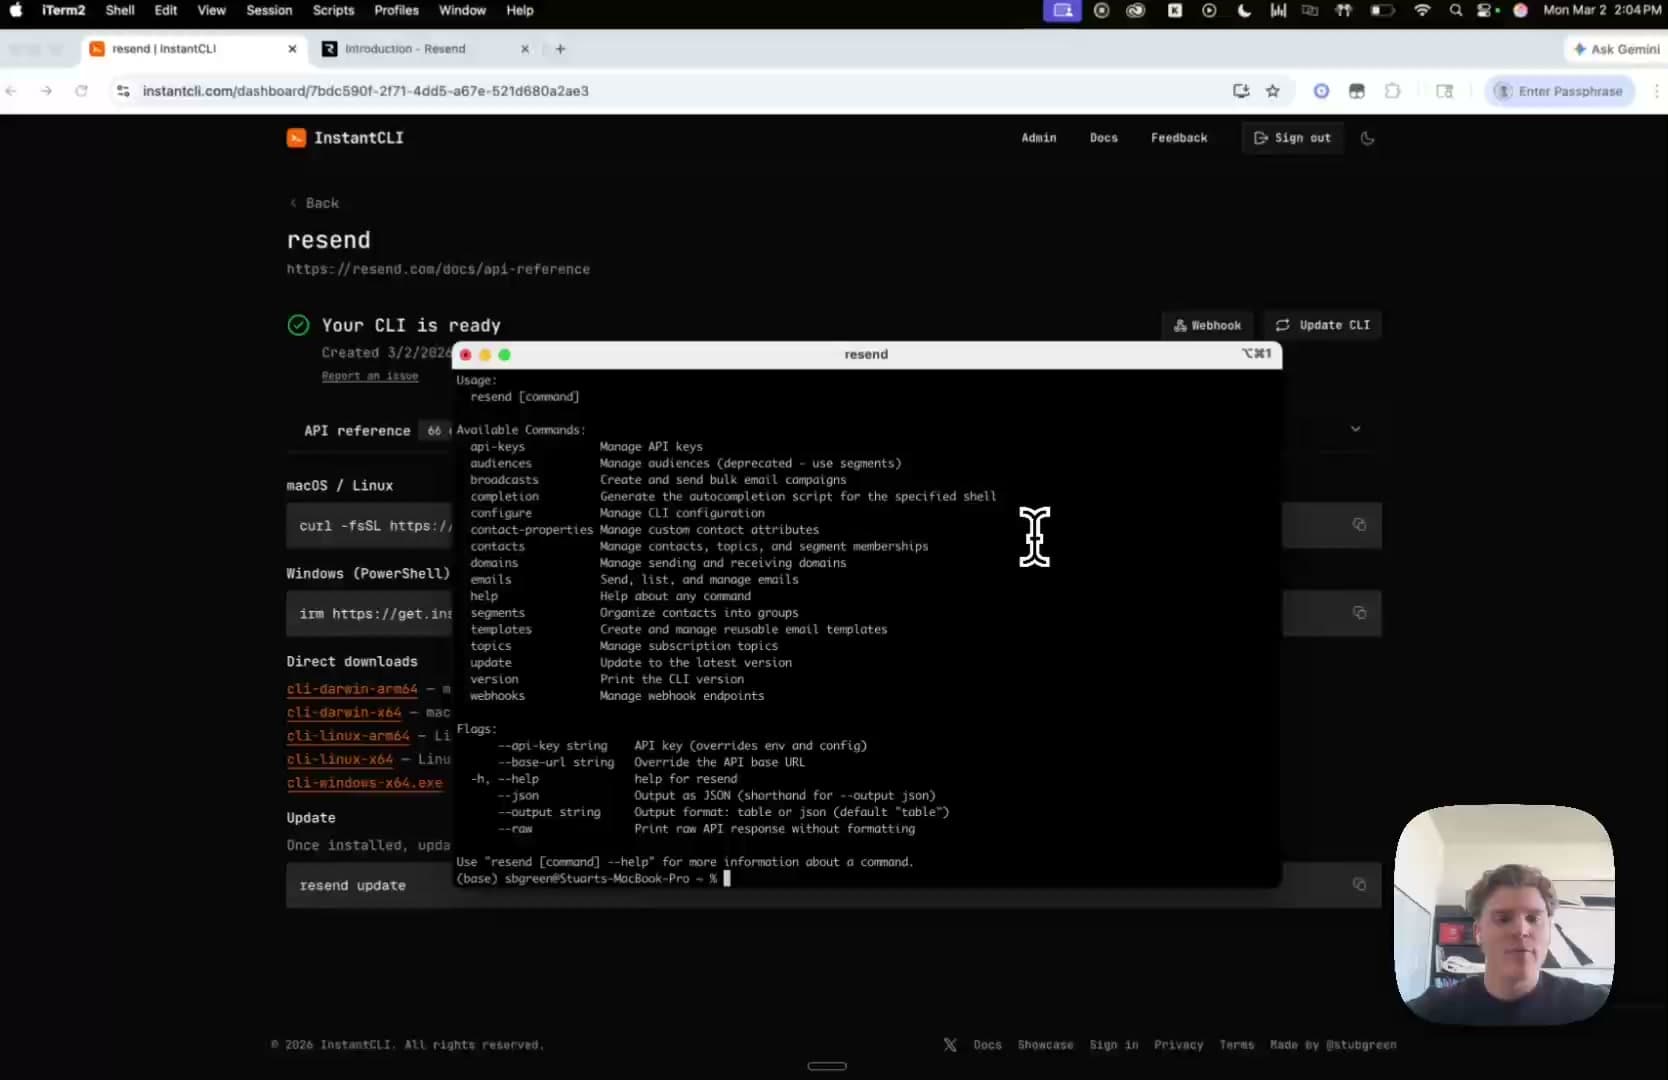Image resolution: width=1668 pixels, height=1080 pixels.
Task: Open macOS Spotlight search
Action: 1456,10
